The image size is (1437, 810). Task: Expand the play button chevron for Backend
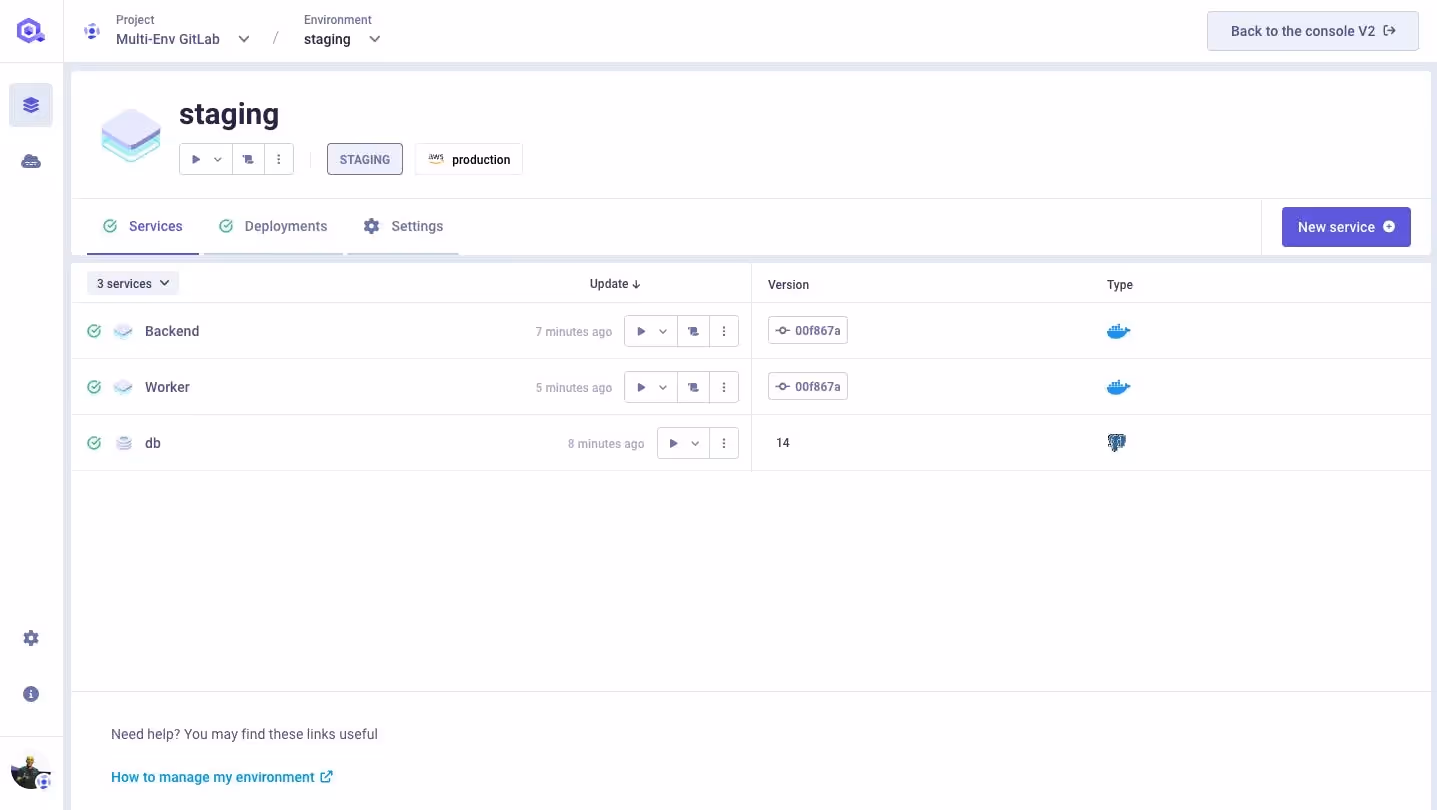click(663, 331)
